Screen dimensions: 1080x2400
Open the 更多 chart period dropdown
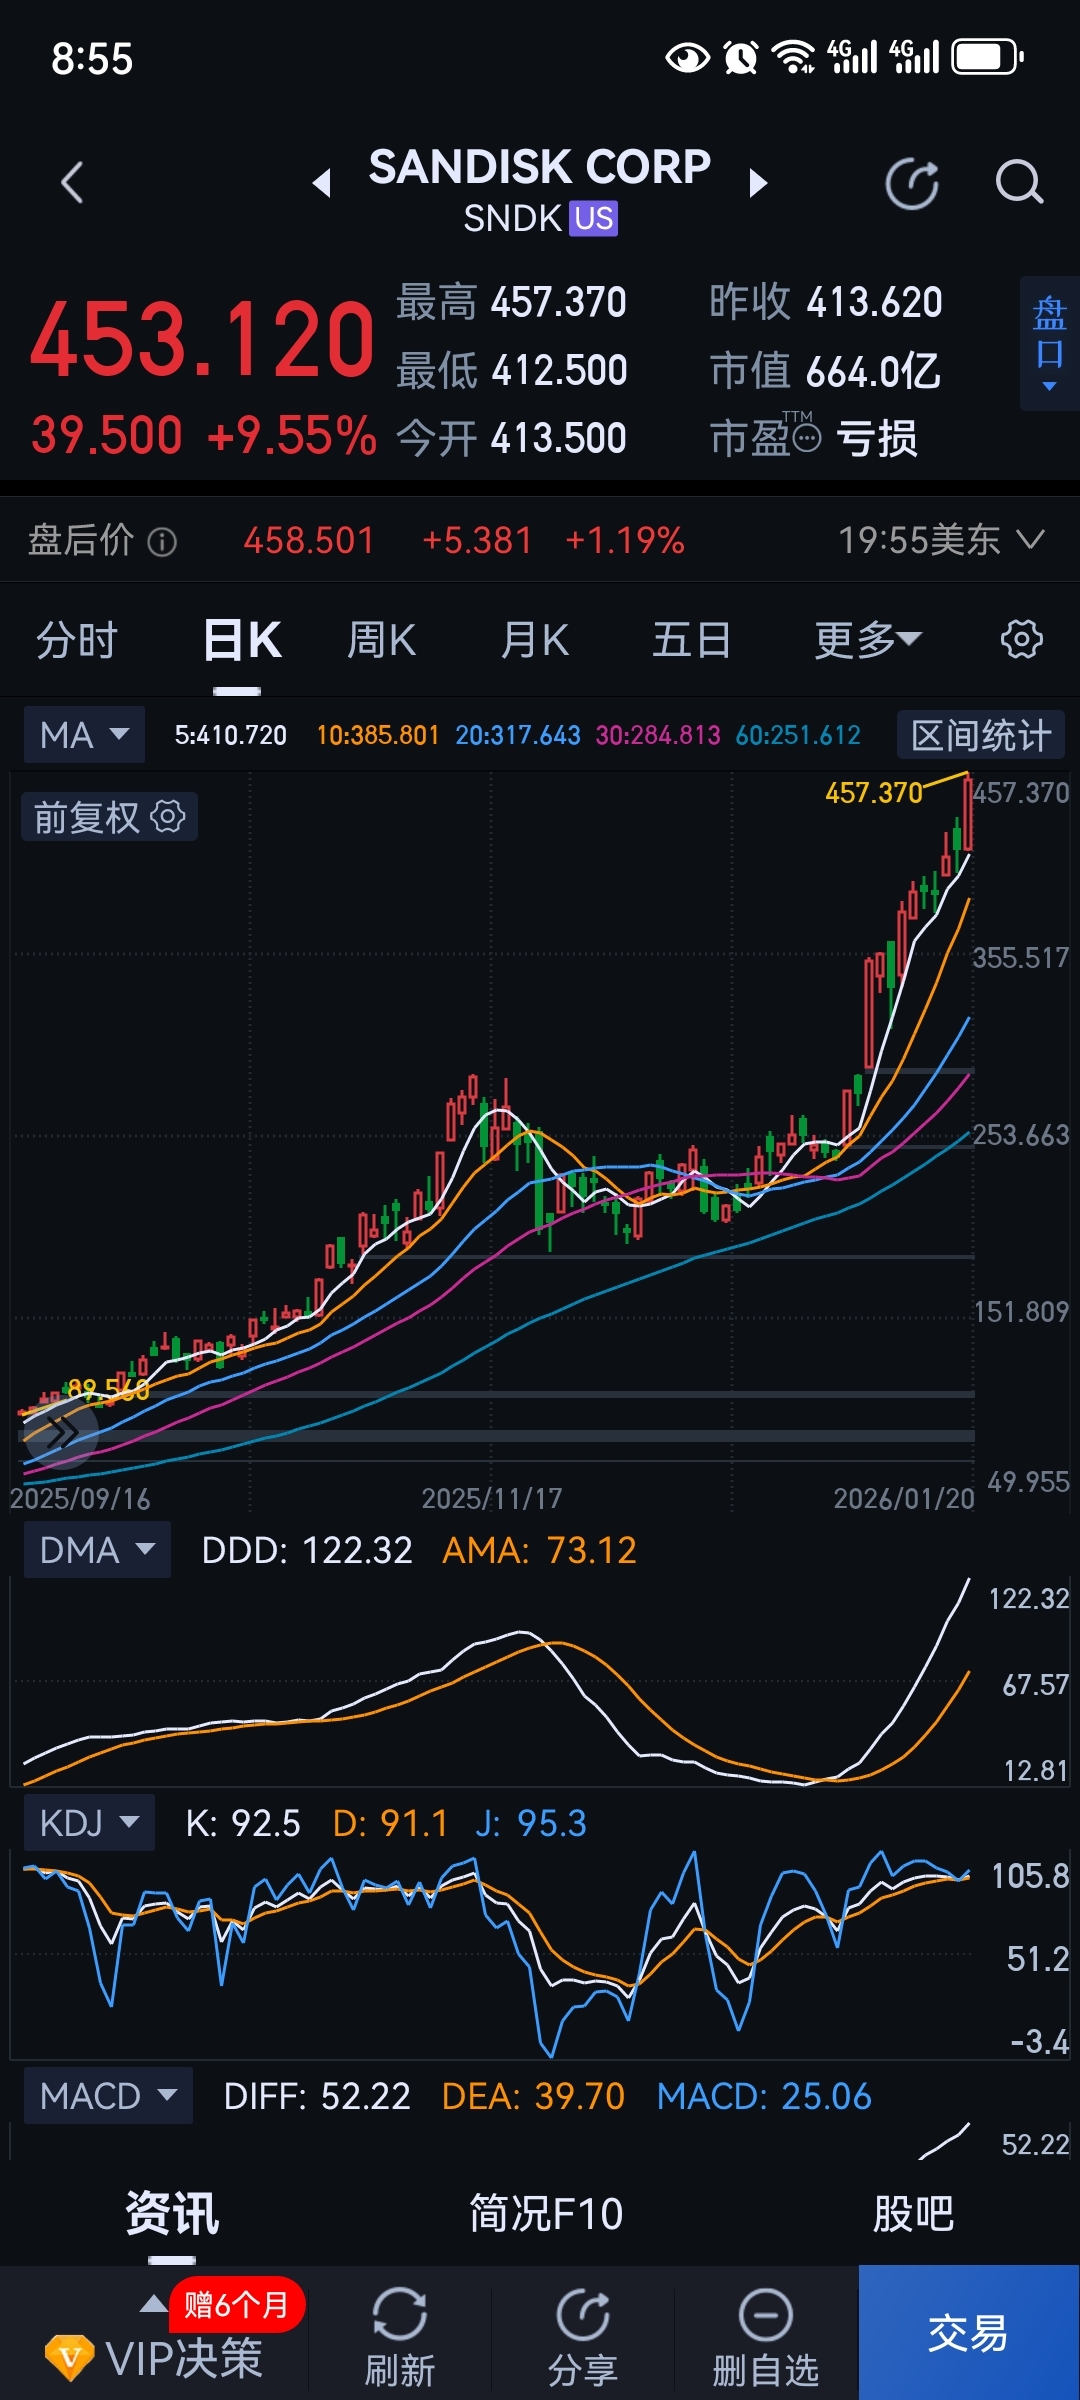pyautogui.click(x=867, y=640)
